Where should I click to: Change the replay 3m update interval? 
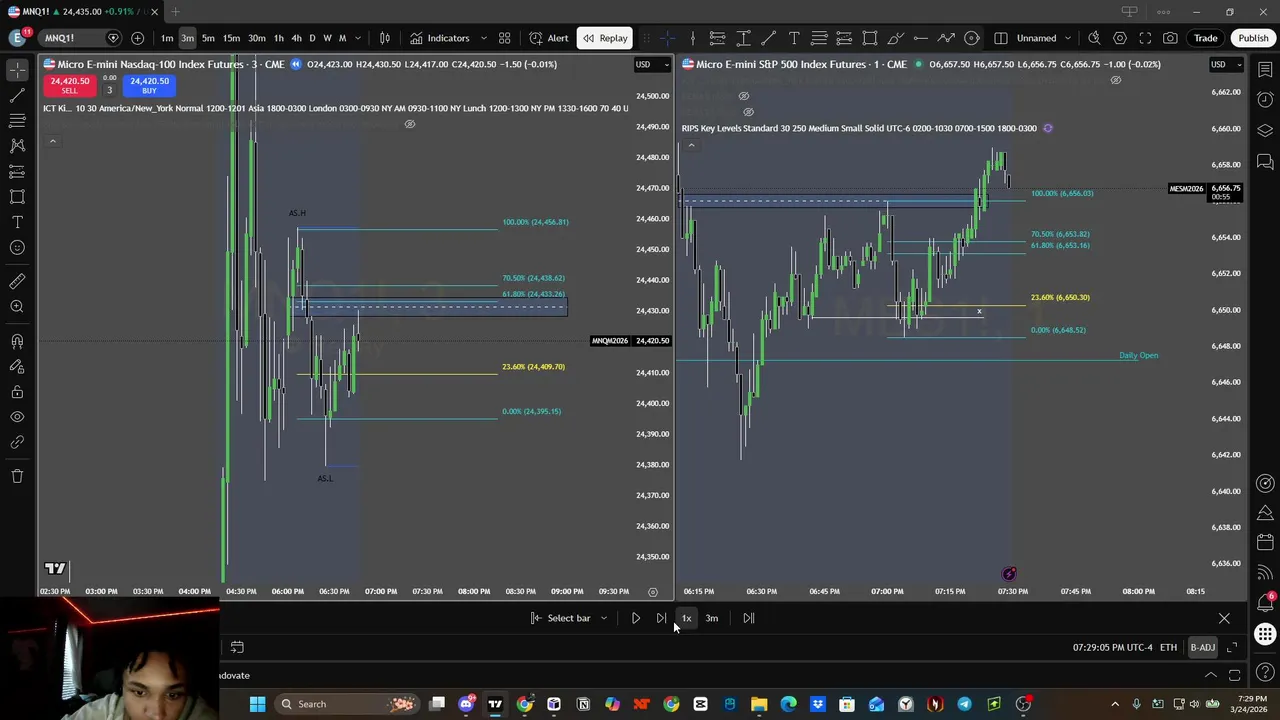(x=712, y=618)
